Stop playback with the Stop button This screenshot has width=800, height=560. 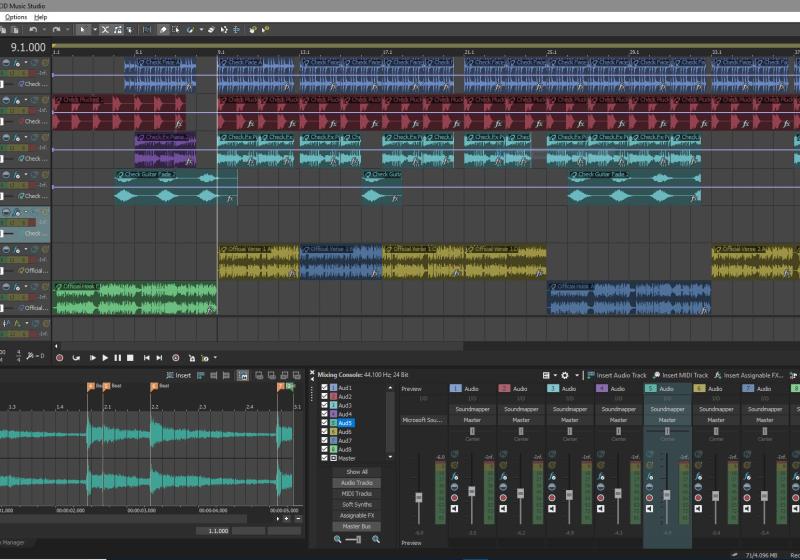click(x=129, y=357)
